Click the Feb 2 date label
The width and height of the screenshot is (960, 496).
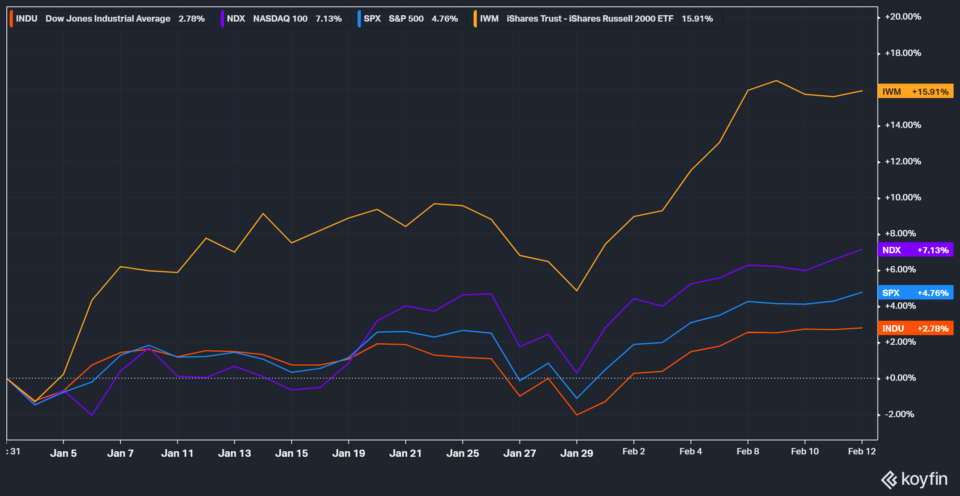click(634, 454)
